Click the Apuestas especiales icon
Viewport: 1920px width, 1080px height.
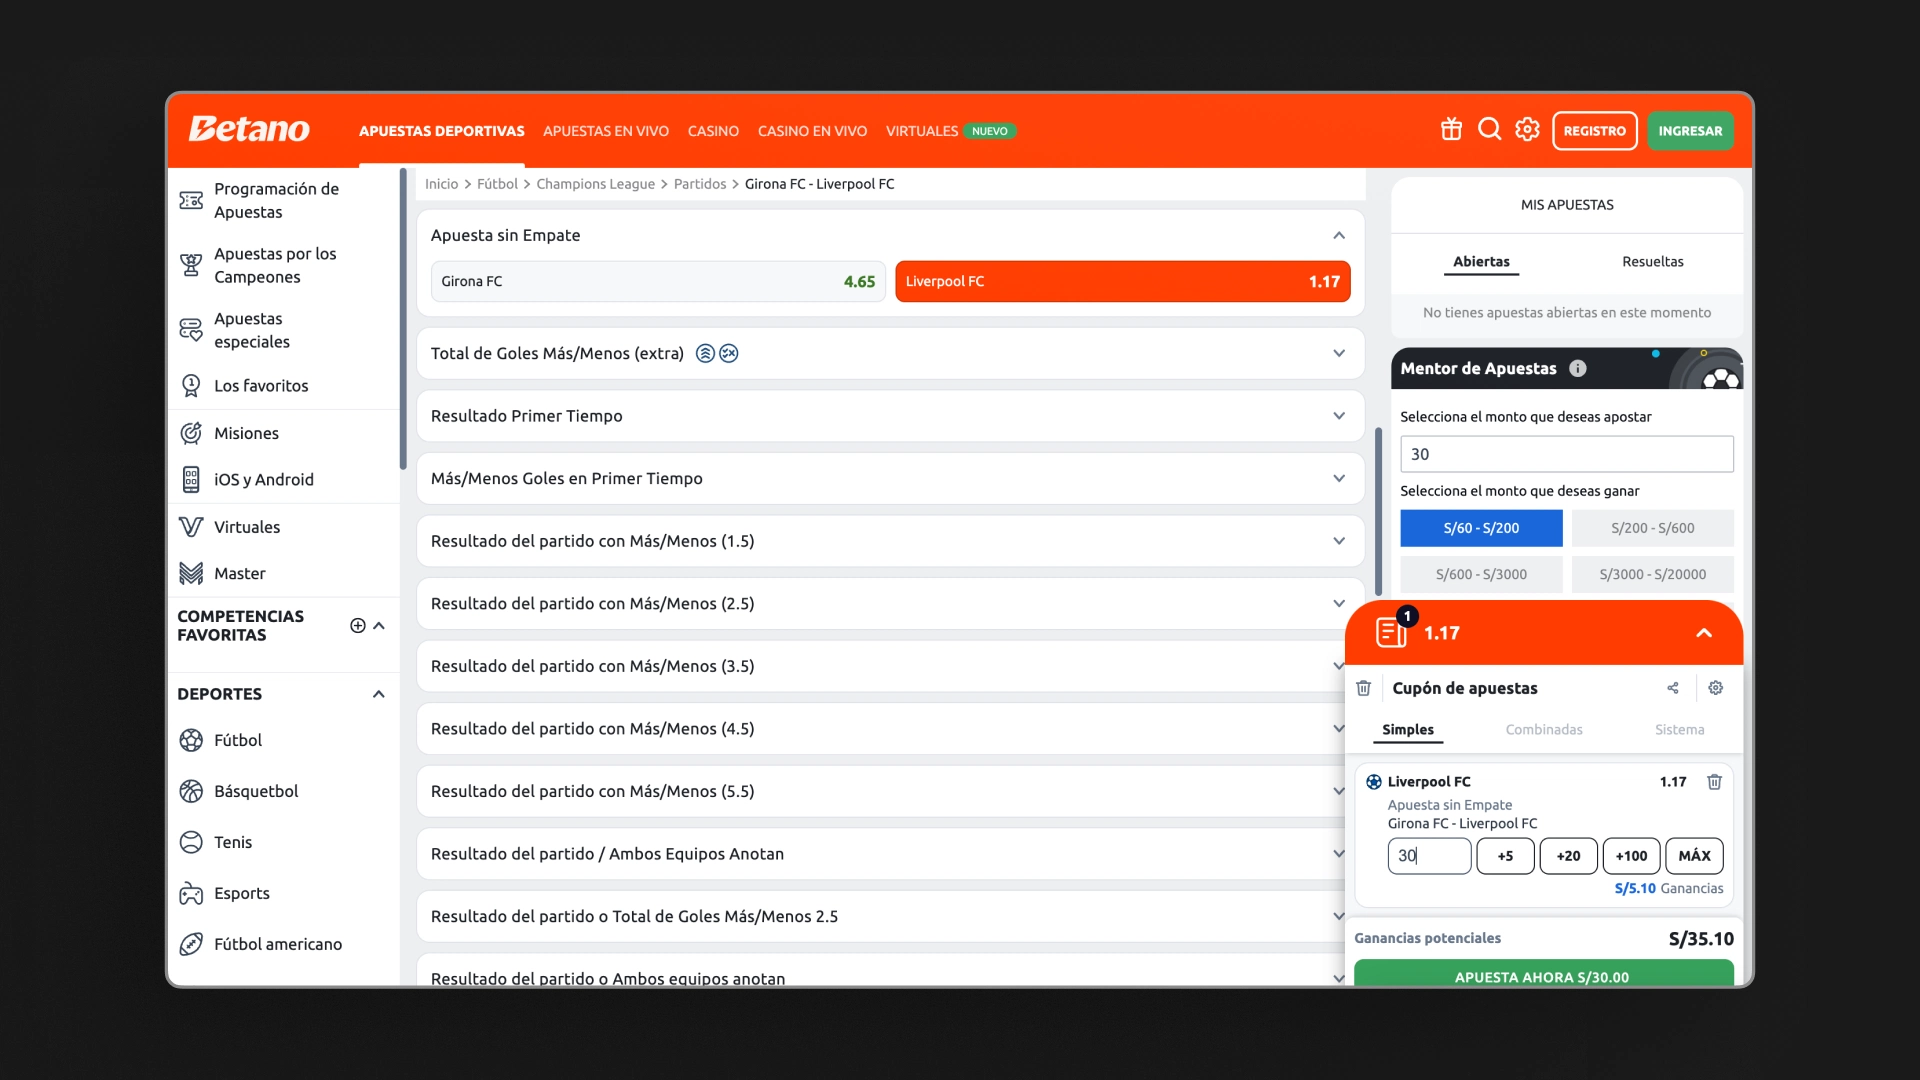tap(191, 330)
